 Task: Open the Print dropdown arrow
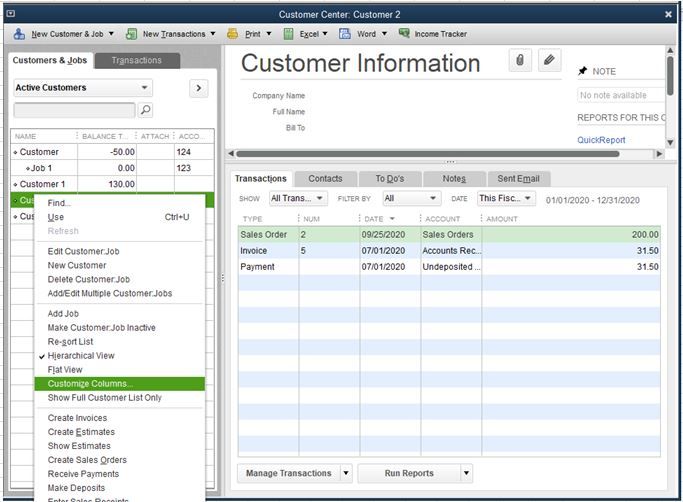coord(269,34)
